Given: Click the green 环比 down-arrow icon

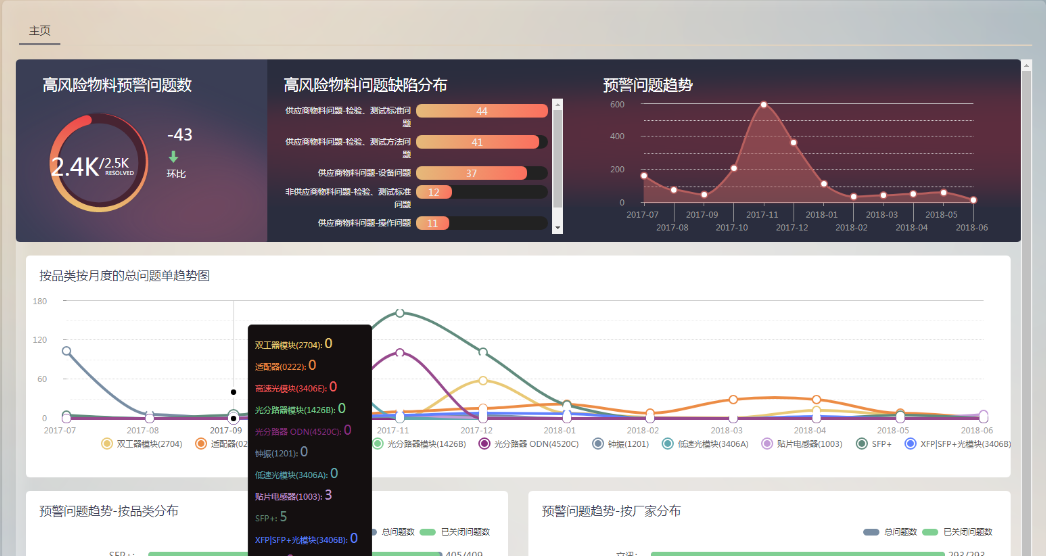Looking at the screenshot, I should (x=173, y=157).
